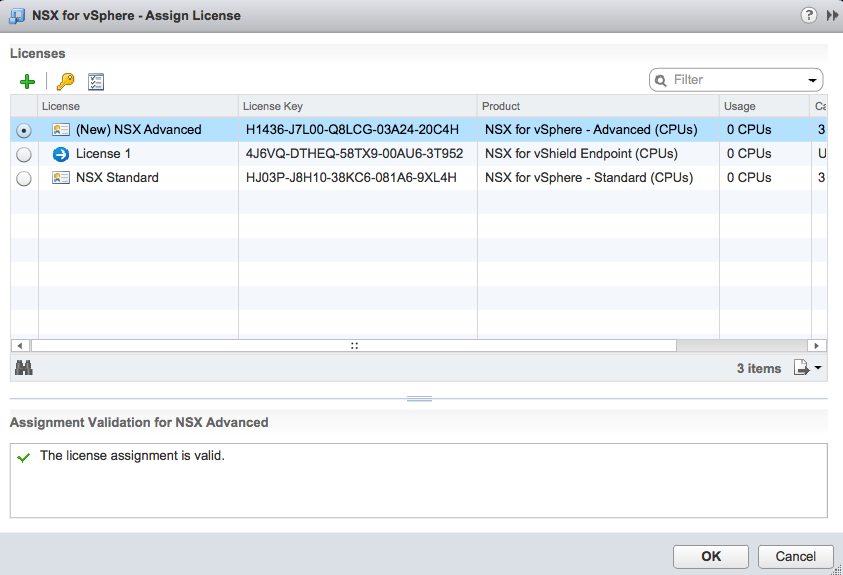Image resolution: width=843 pixels, height=575 pixels.
Task: Sort by the License Key column header
Action: [357, 106]
